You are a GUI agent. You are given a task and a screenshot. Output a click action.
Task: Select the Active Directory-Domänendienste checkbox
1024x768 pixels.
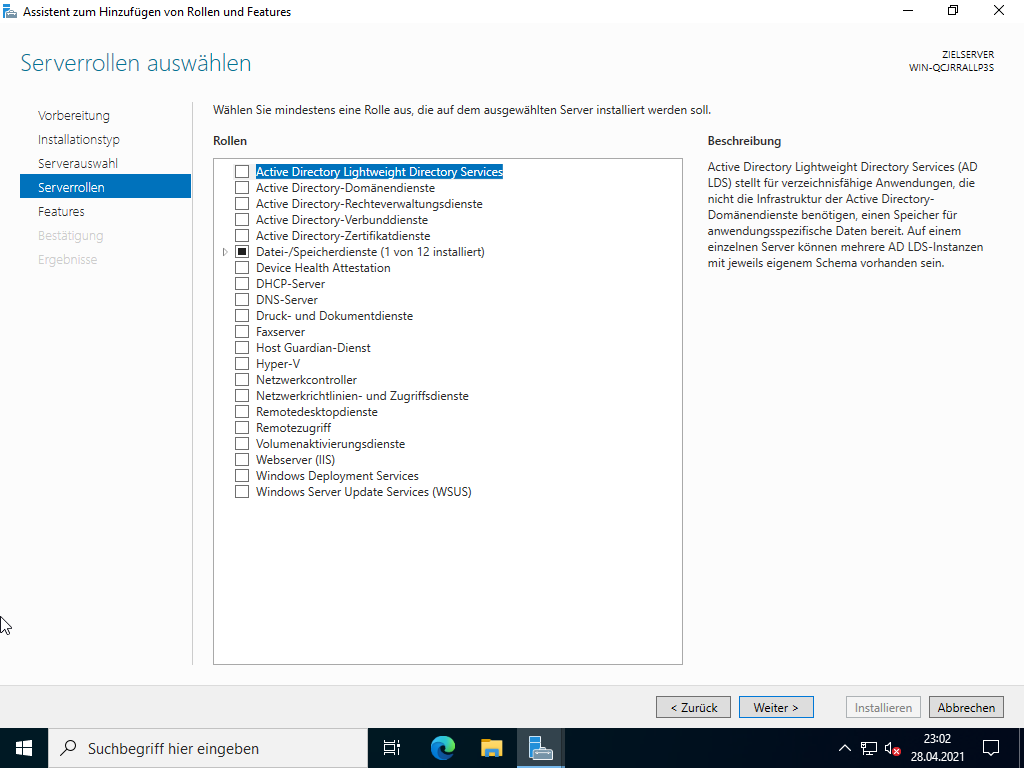(x=241, y=188)
